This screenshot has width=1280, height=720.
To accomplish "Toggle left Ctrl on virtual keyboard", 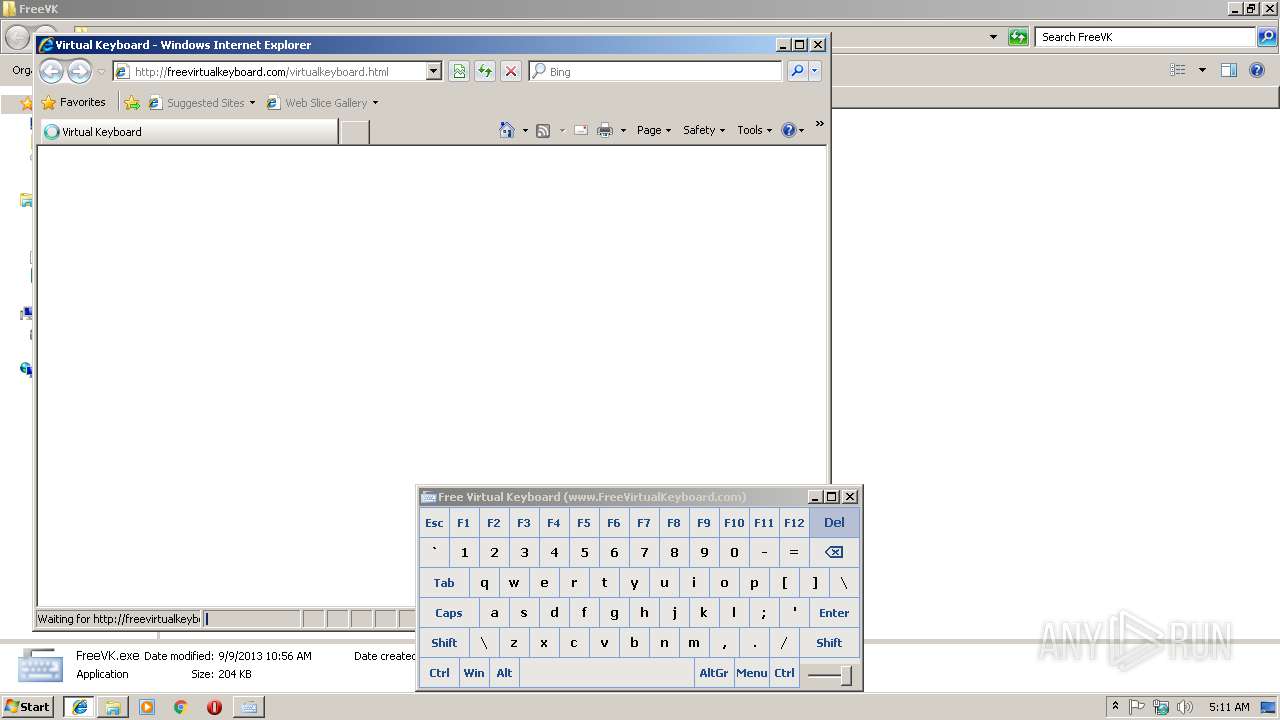I will click(439, 673).
